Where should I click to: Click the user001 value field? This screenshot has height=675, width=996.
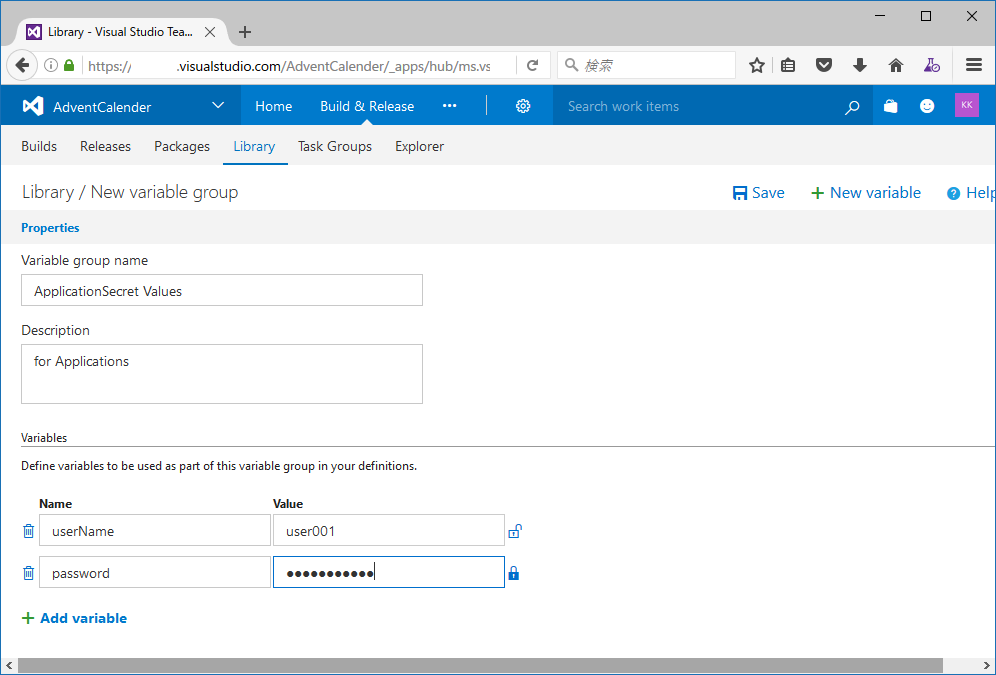tap(389, 530)
